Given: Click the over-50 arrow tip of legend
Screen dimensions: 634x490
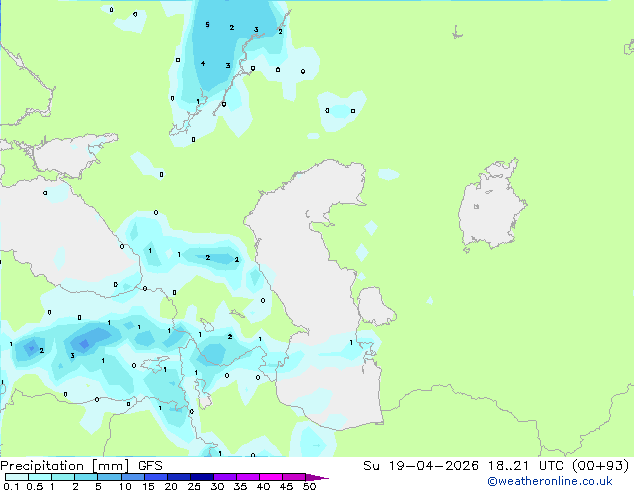Looking at the screenshot, I should [x=317, y=477].
